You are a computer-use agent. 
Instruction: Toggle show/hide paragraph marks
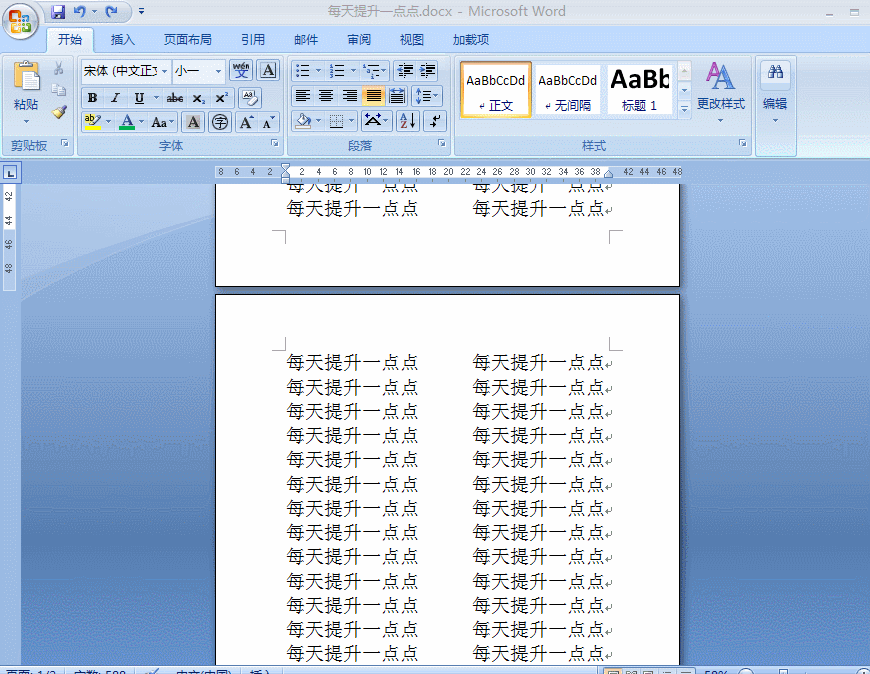(434, 121)
